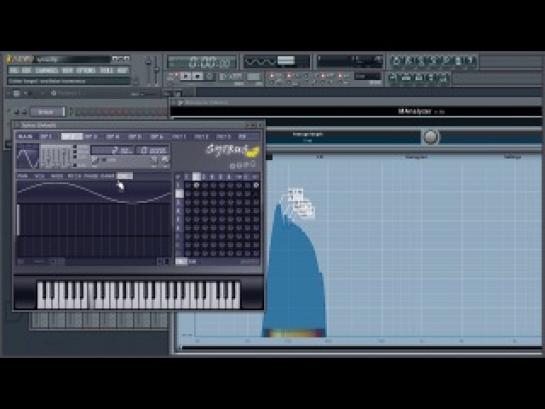
Task: Click the row 1 column 2 matrix knob
Action: pos(196,185)
